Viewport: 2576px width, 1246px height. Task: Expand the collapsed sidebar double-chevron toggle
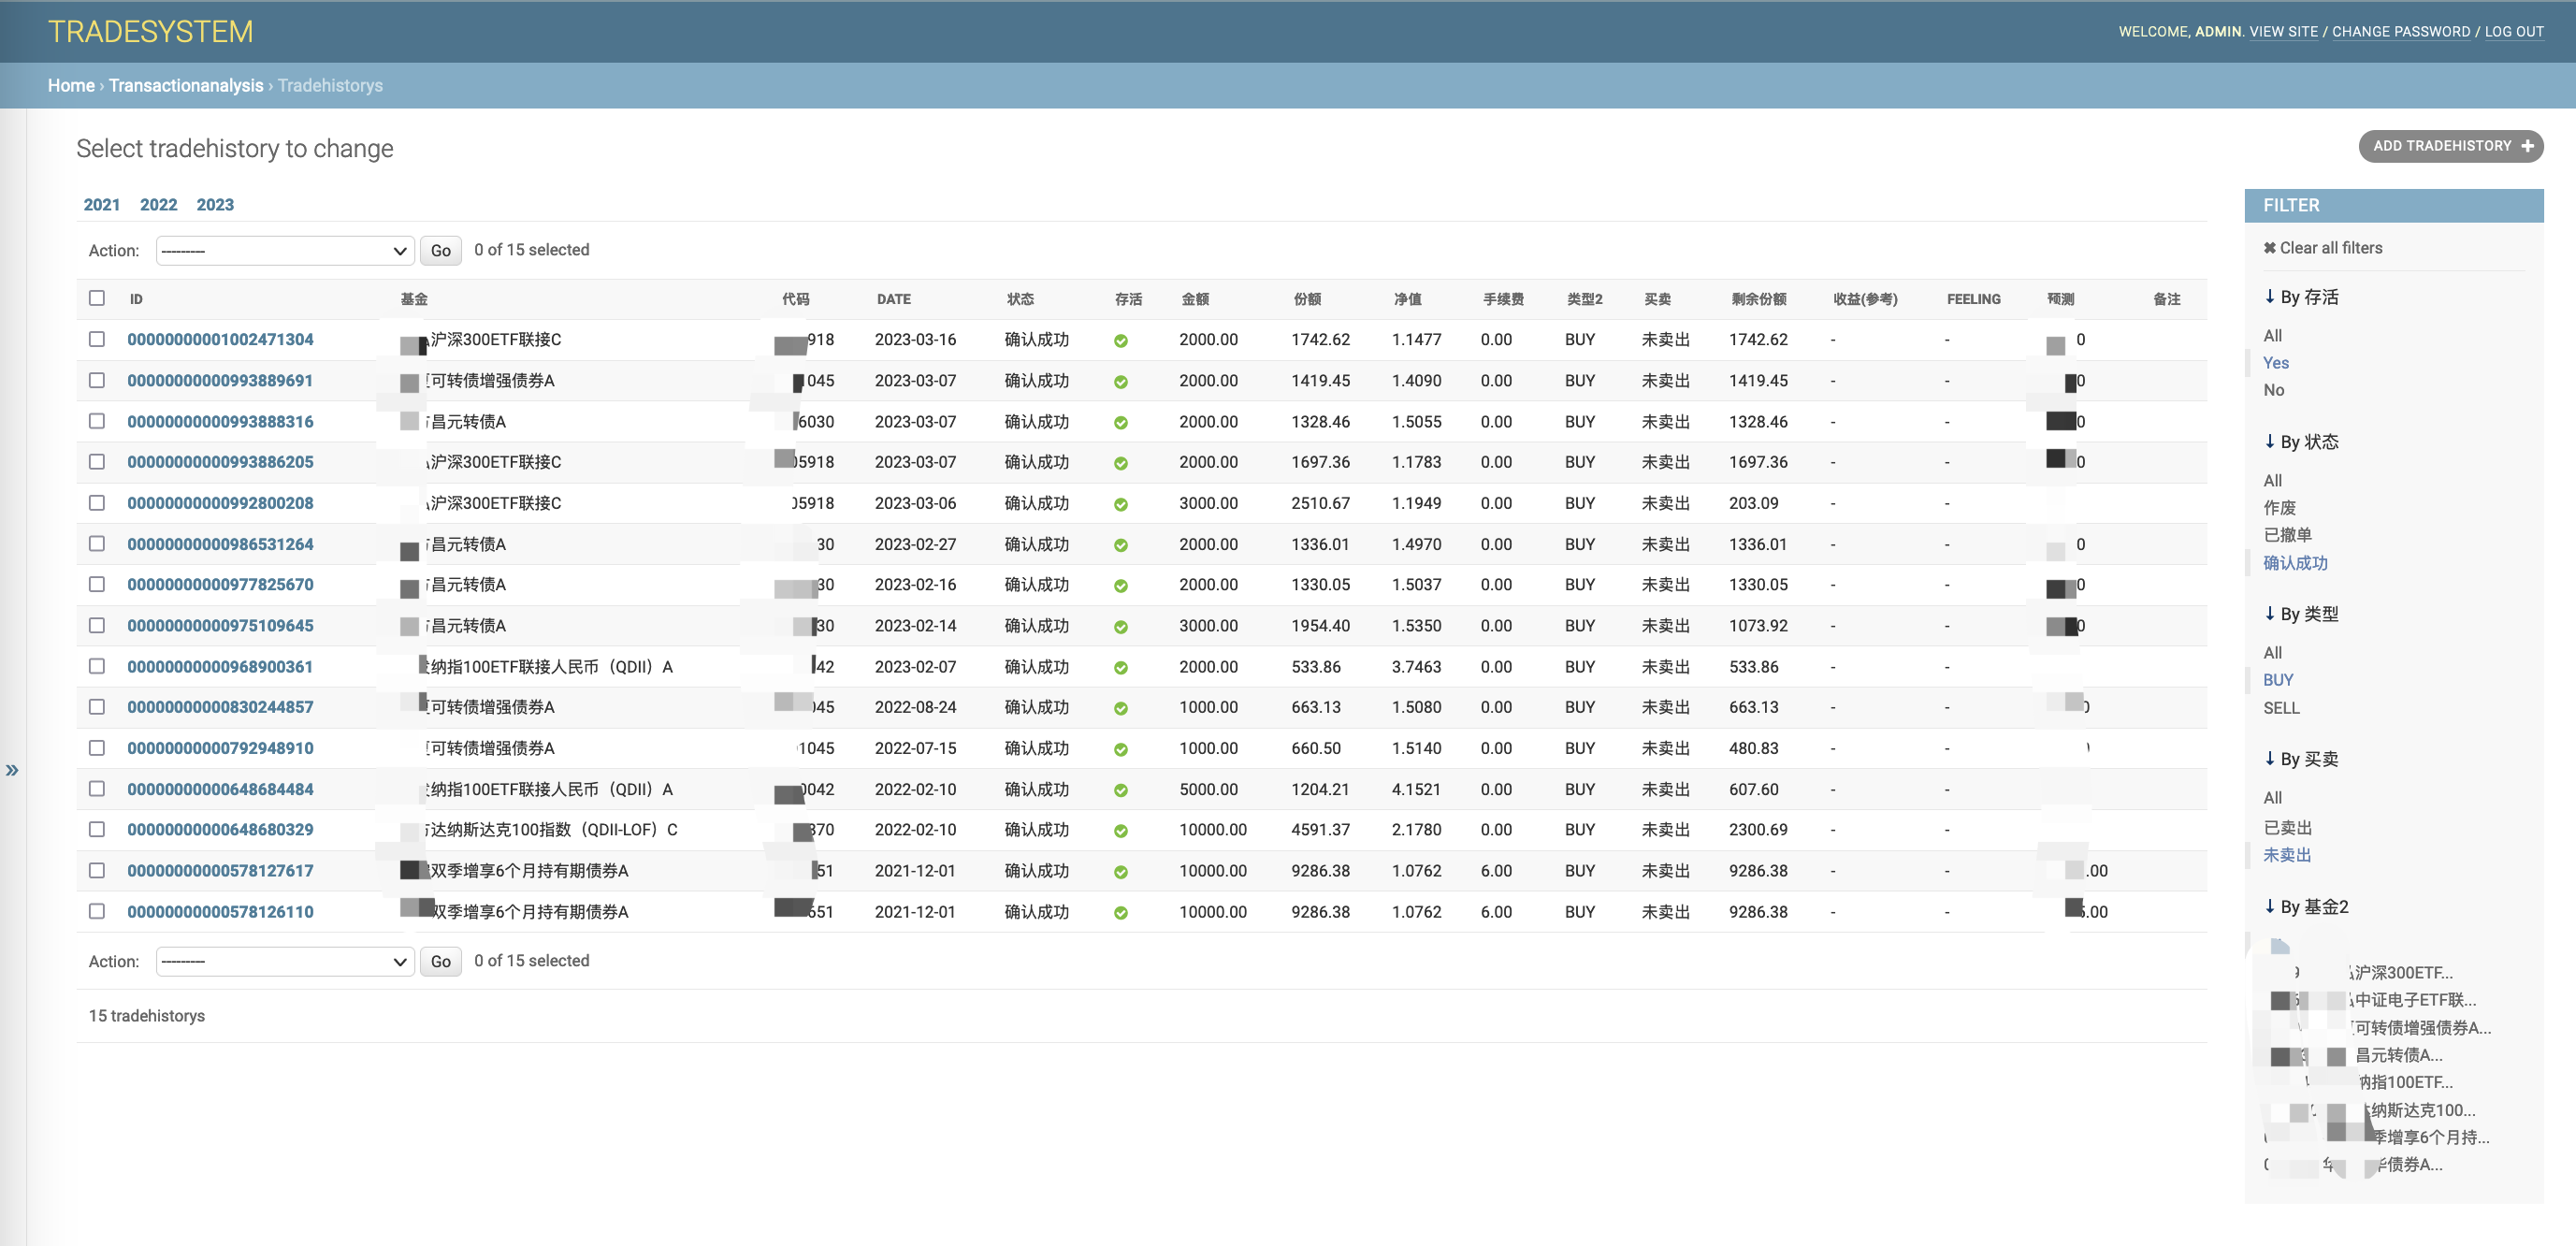[12, 770]
